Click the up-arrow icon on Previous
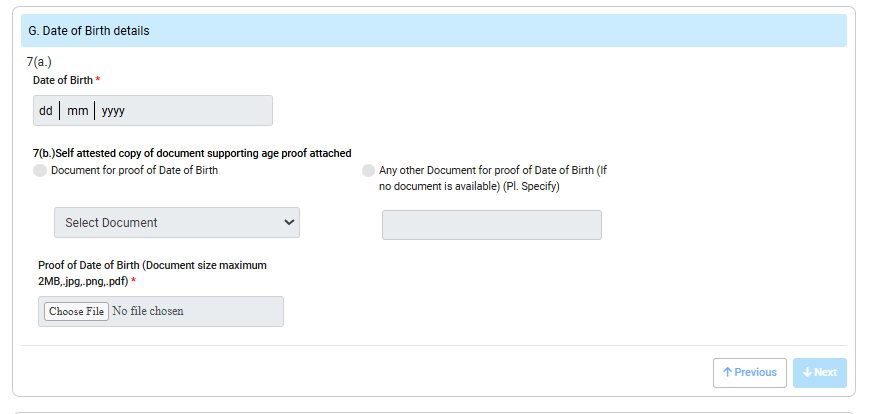 point(727,373)
